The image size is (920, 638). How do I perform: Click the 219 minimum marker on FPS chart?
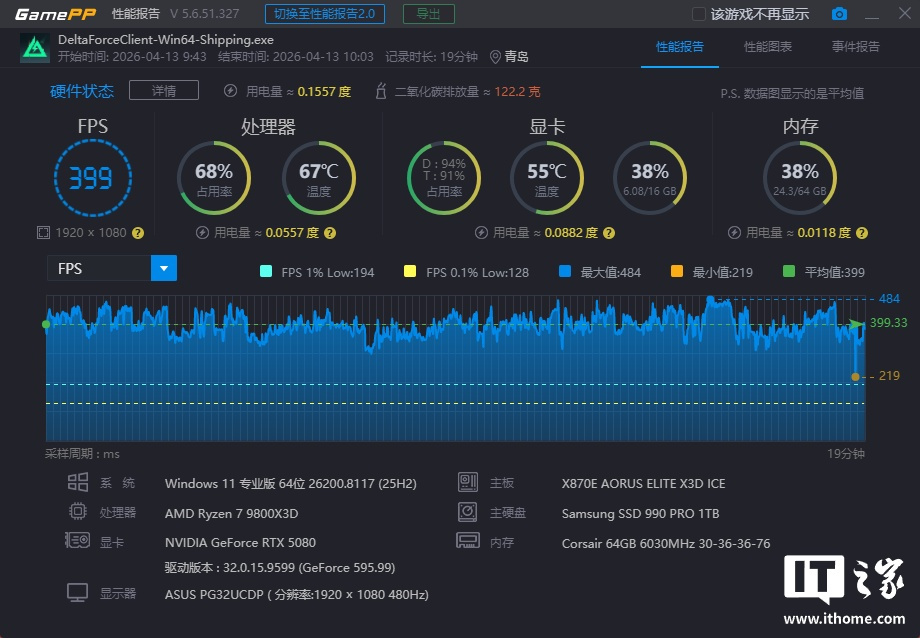[x=856, y=376]
